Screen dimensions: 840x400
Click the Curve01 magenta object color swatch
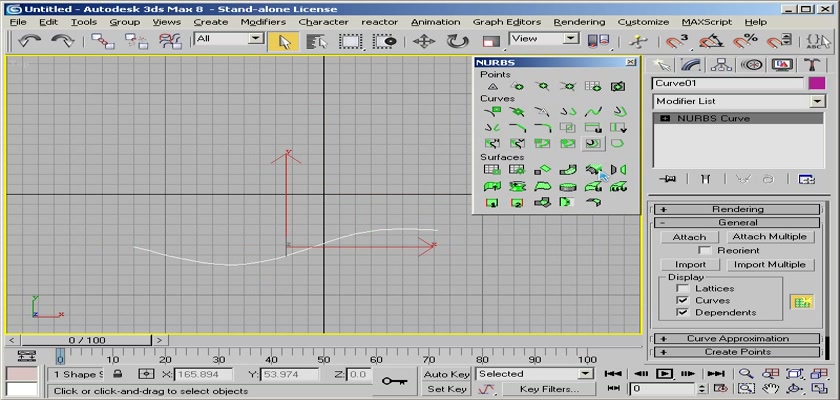816,84
